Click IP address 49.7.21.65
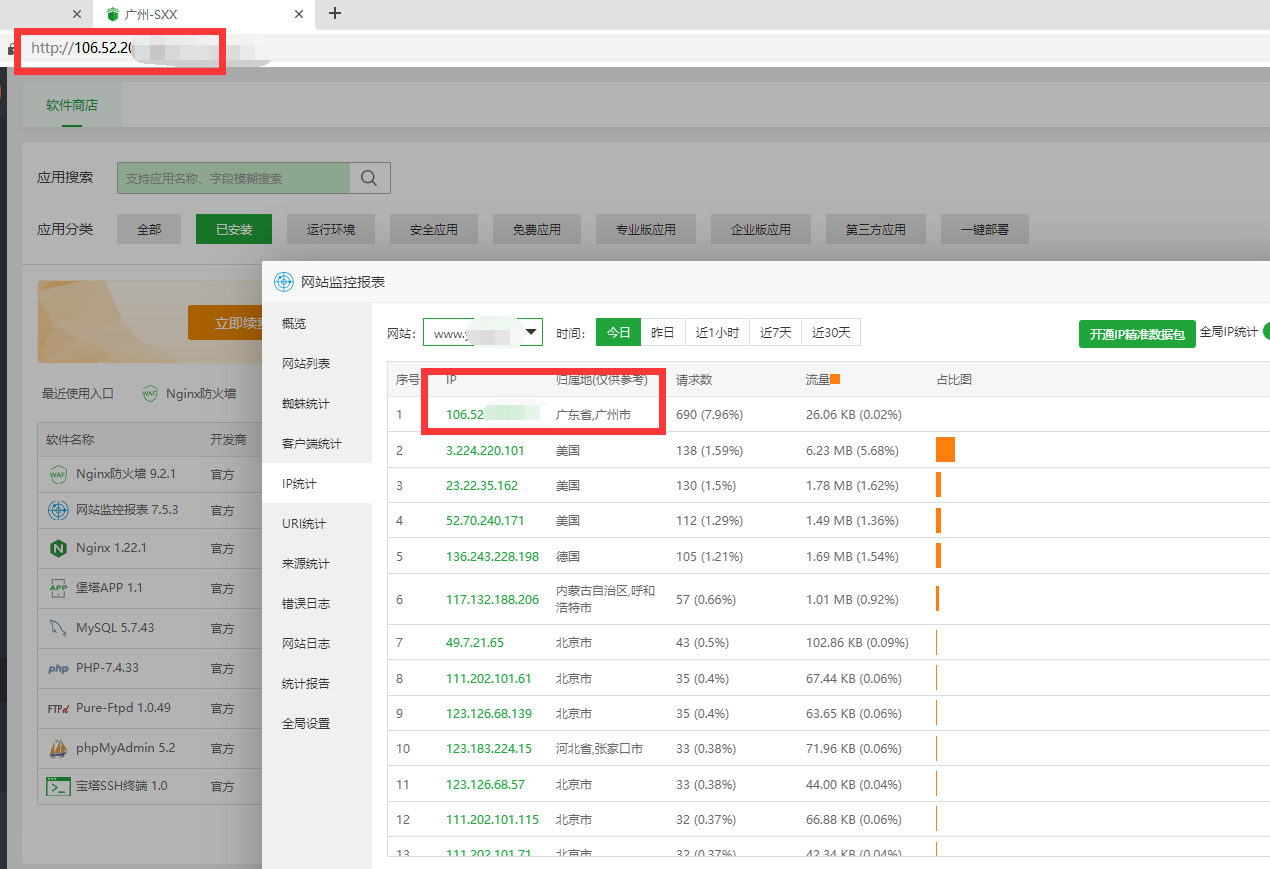 tap(475, 642)
